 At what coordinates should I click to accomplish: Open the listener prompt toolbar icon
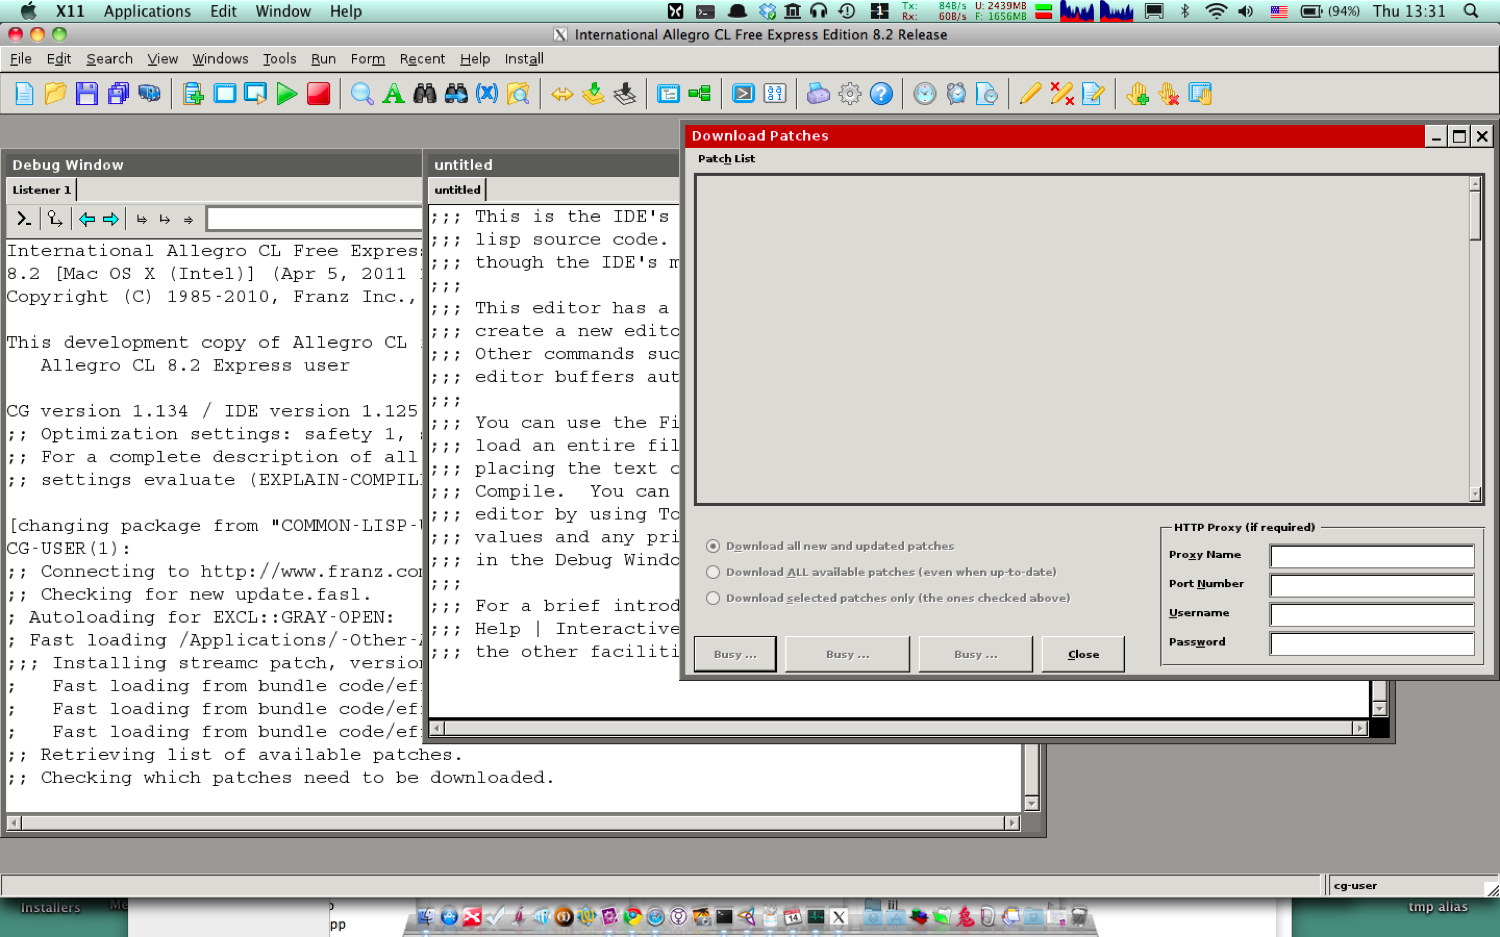(x=743, y=94)
